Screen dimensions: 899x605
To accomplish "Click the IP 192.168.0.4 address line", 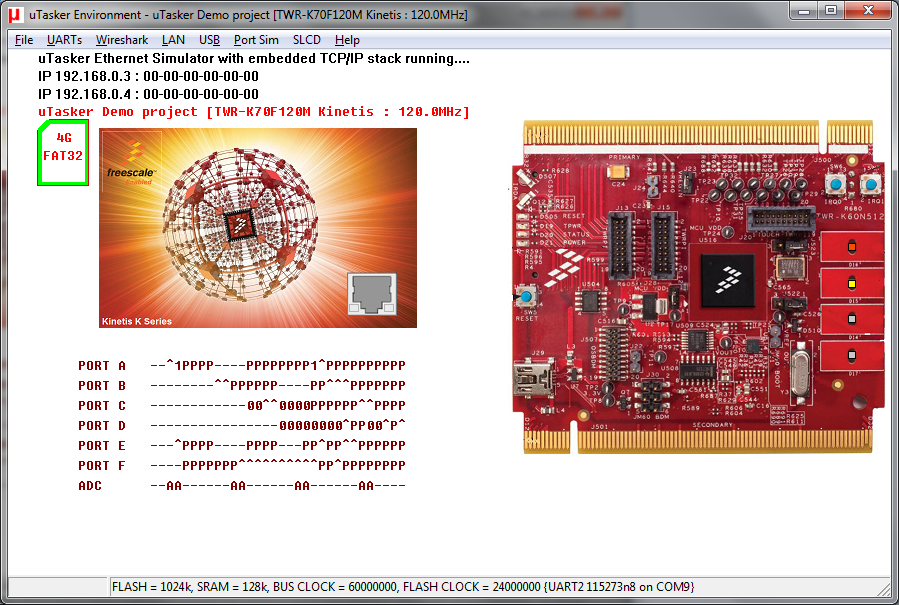I will pyautogui.click(x=148, y=94).
